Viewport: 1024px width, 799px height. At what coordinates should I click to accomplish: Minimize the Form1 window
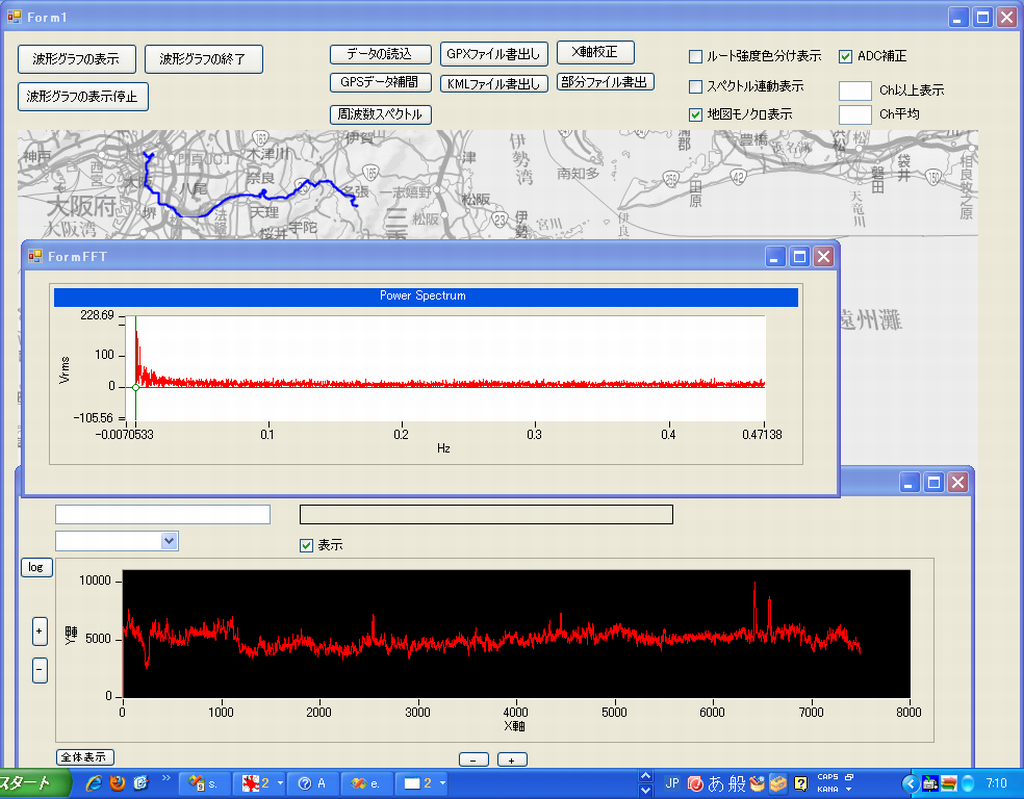coord(958,18)
